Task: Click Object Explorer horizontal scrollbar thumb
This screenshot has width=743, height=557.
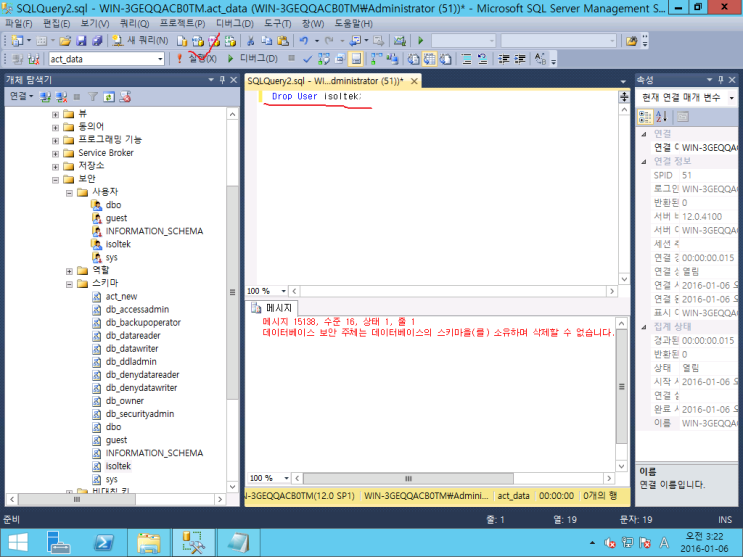Action: (77, 499)
